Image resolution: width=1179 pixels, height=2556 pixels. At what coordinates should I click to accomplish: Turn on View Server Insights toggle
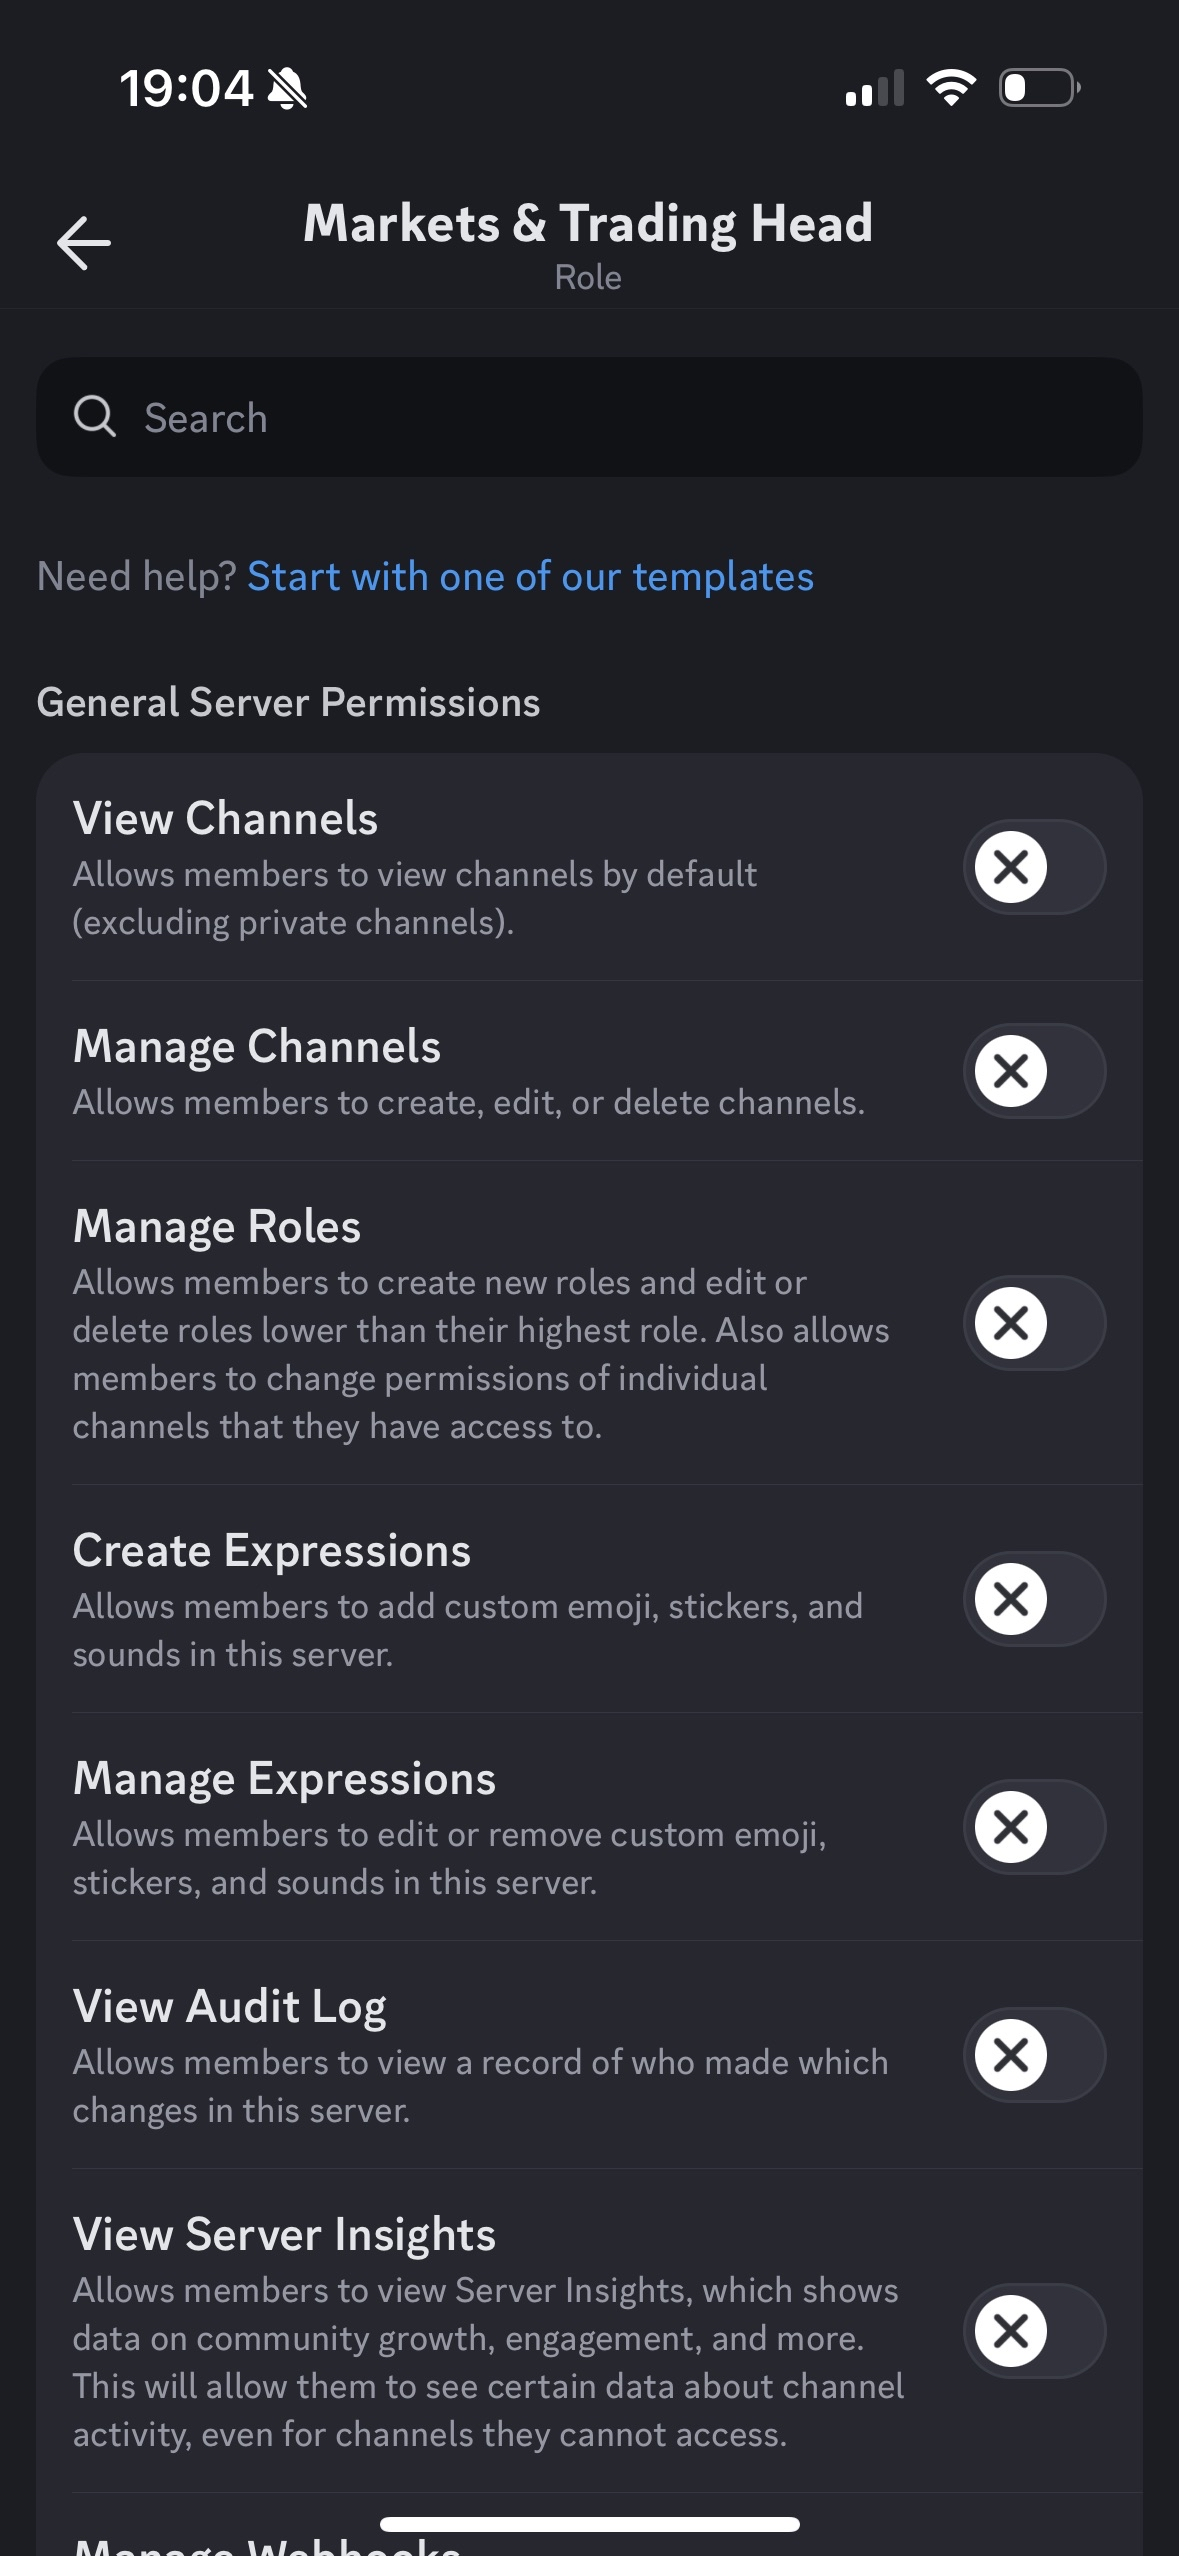1034,2331
